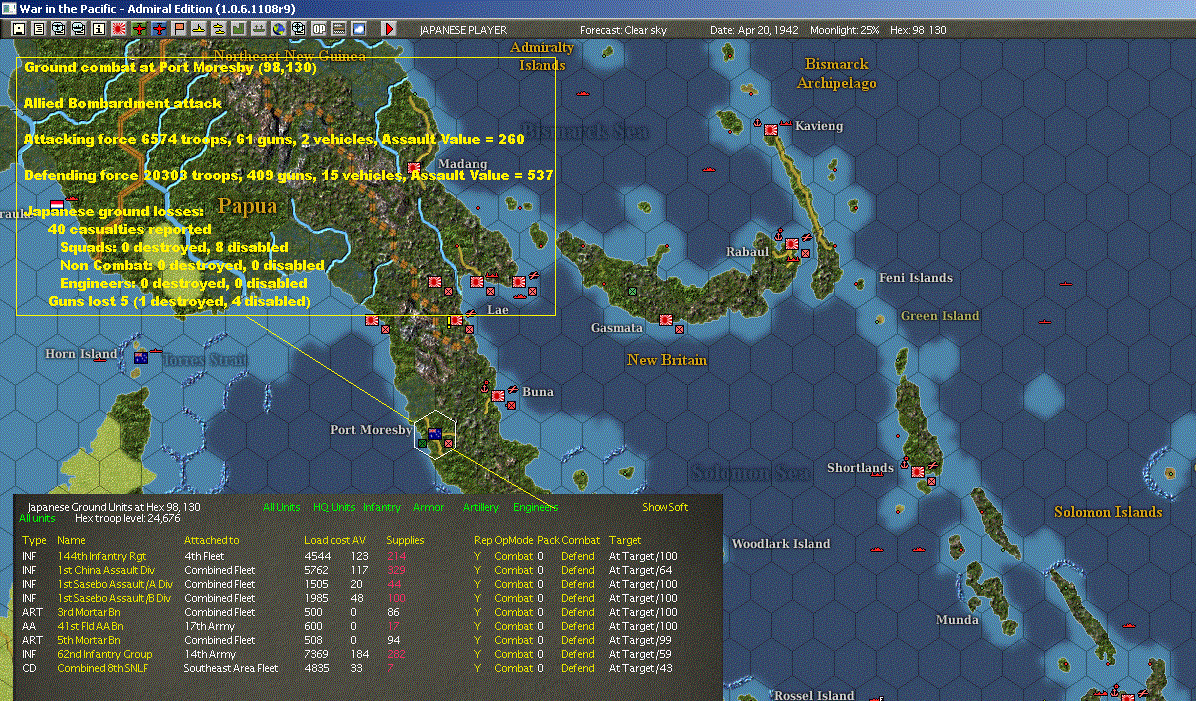Select the Australian flag at Horn Island
1196x701 pixels.
coord(141,358)
